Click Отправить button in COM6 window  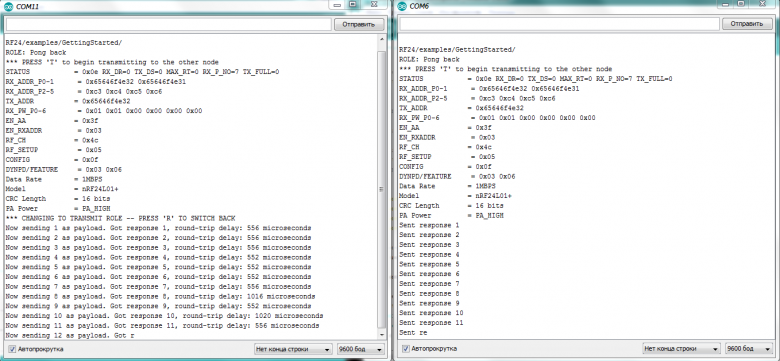pos(748,24)
